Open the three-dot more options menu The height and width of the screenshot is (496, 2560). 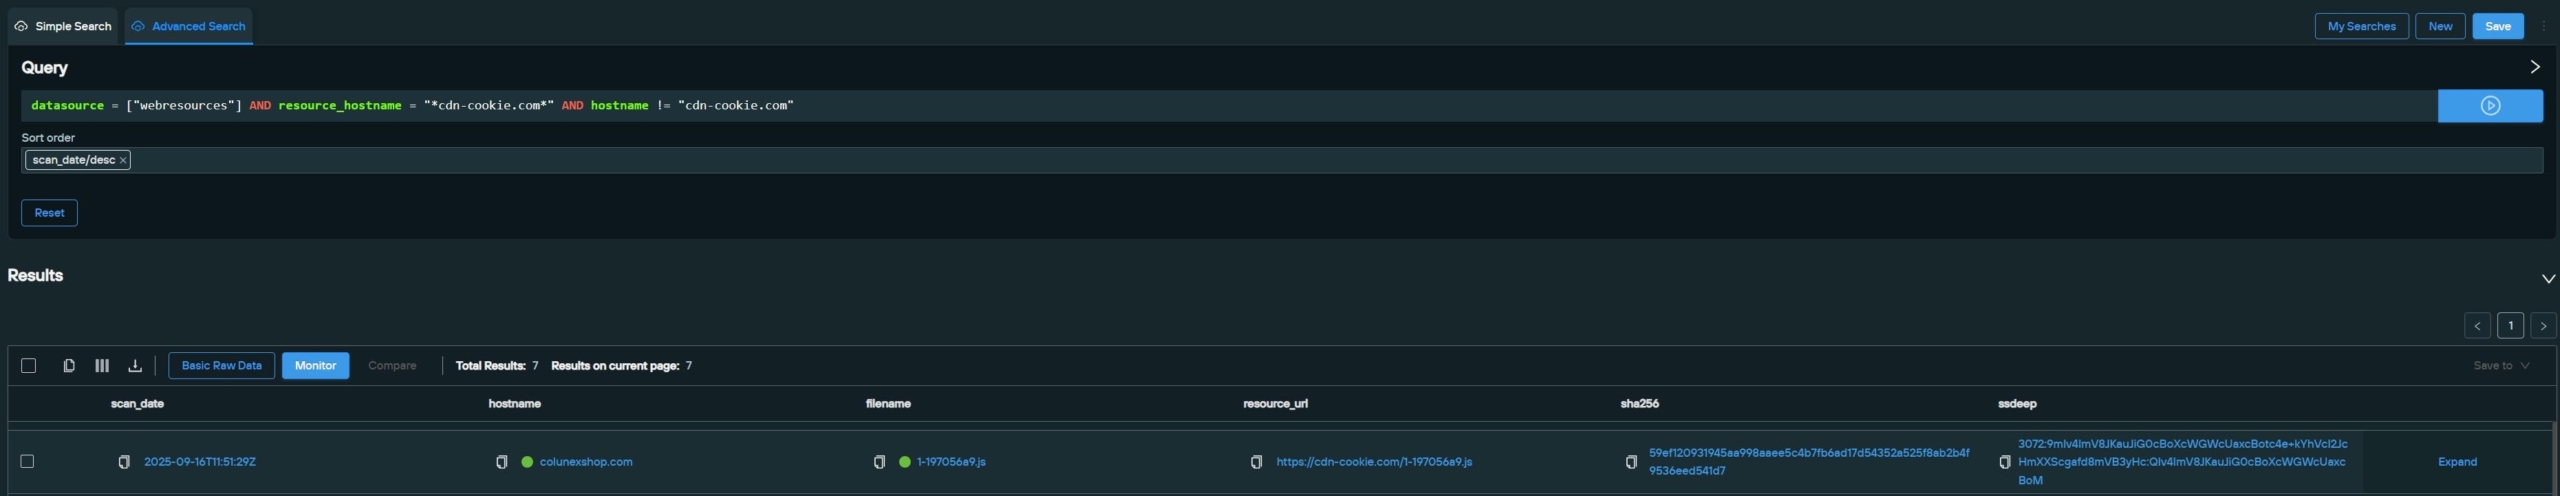click(x=2543, y=26)
